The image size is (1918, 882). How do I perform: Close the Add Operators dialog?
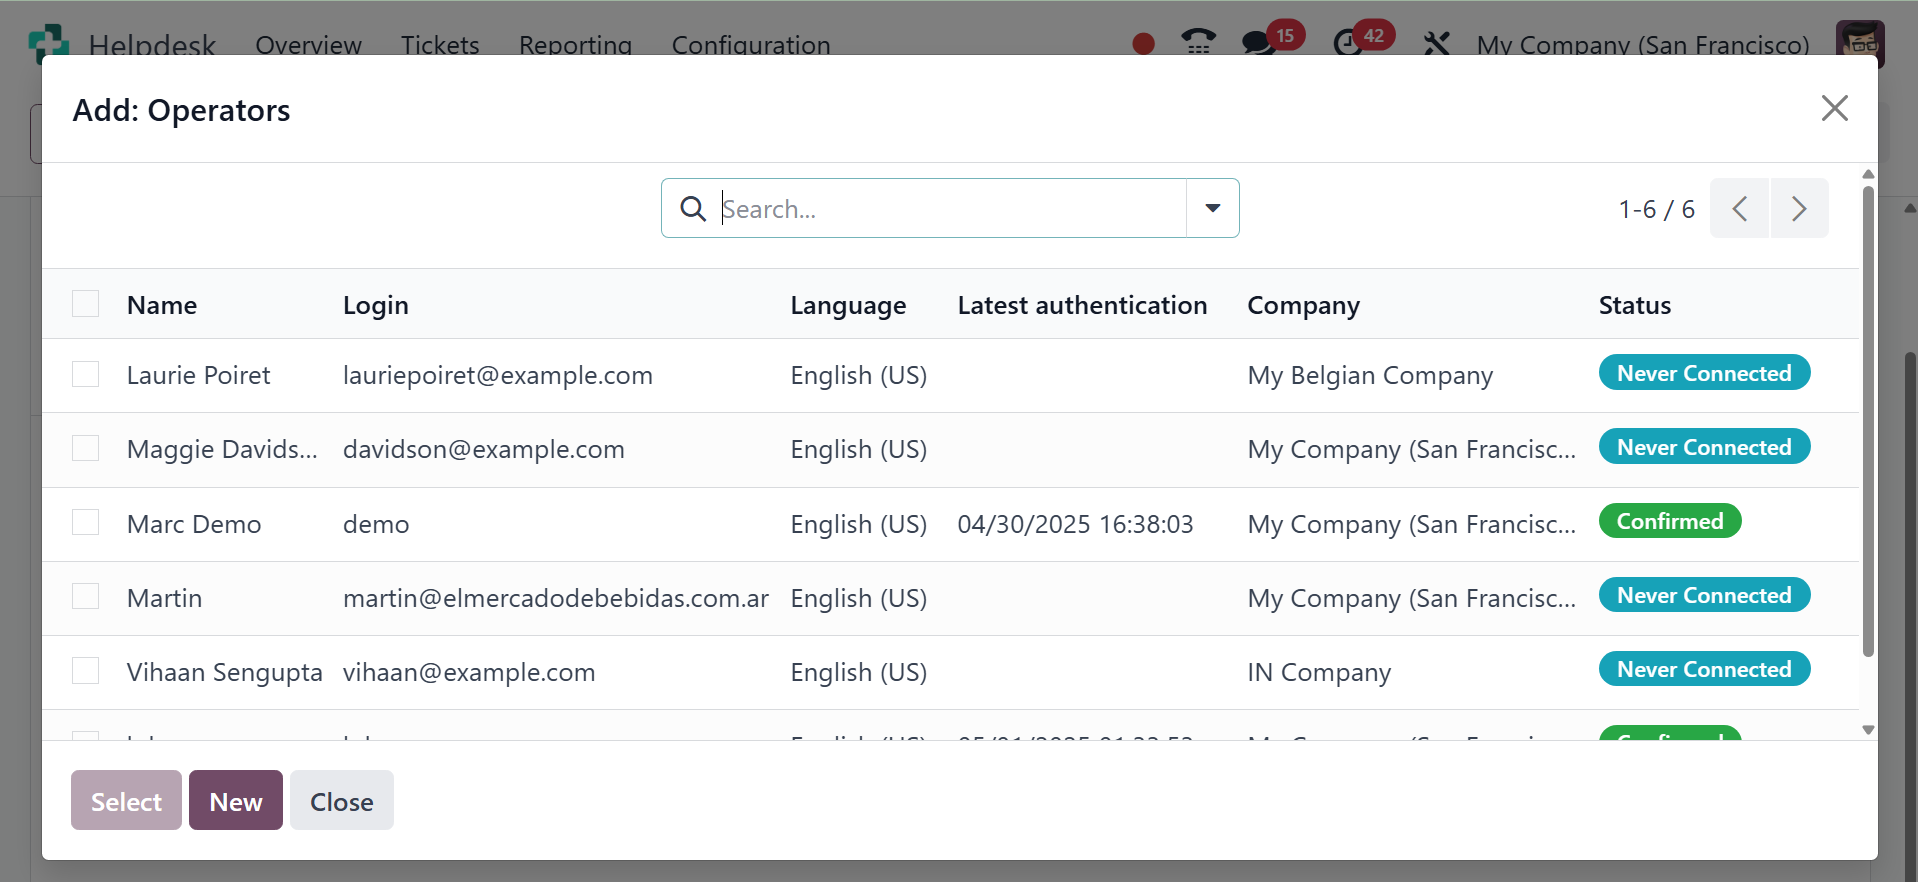1834,108
